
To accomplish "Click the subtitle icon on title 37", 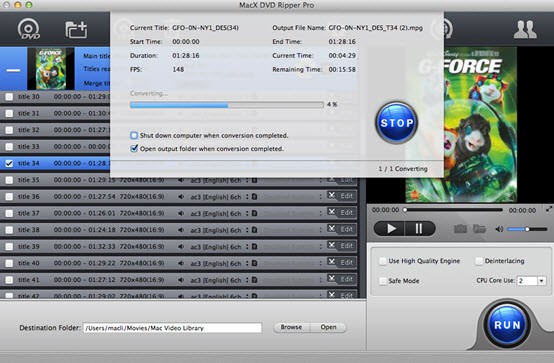I will (x=254, y=213).
